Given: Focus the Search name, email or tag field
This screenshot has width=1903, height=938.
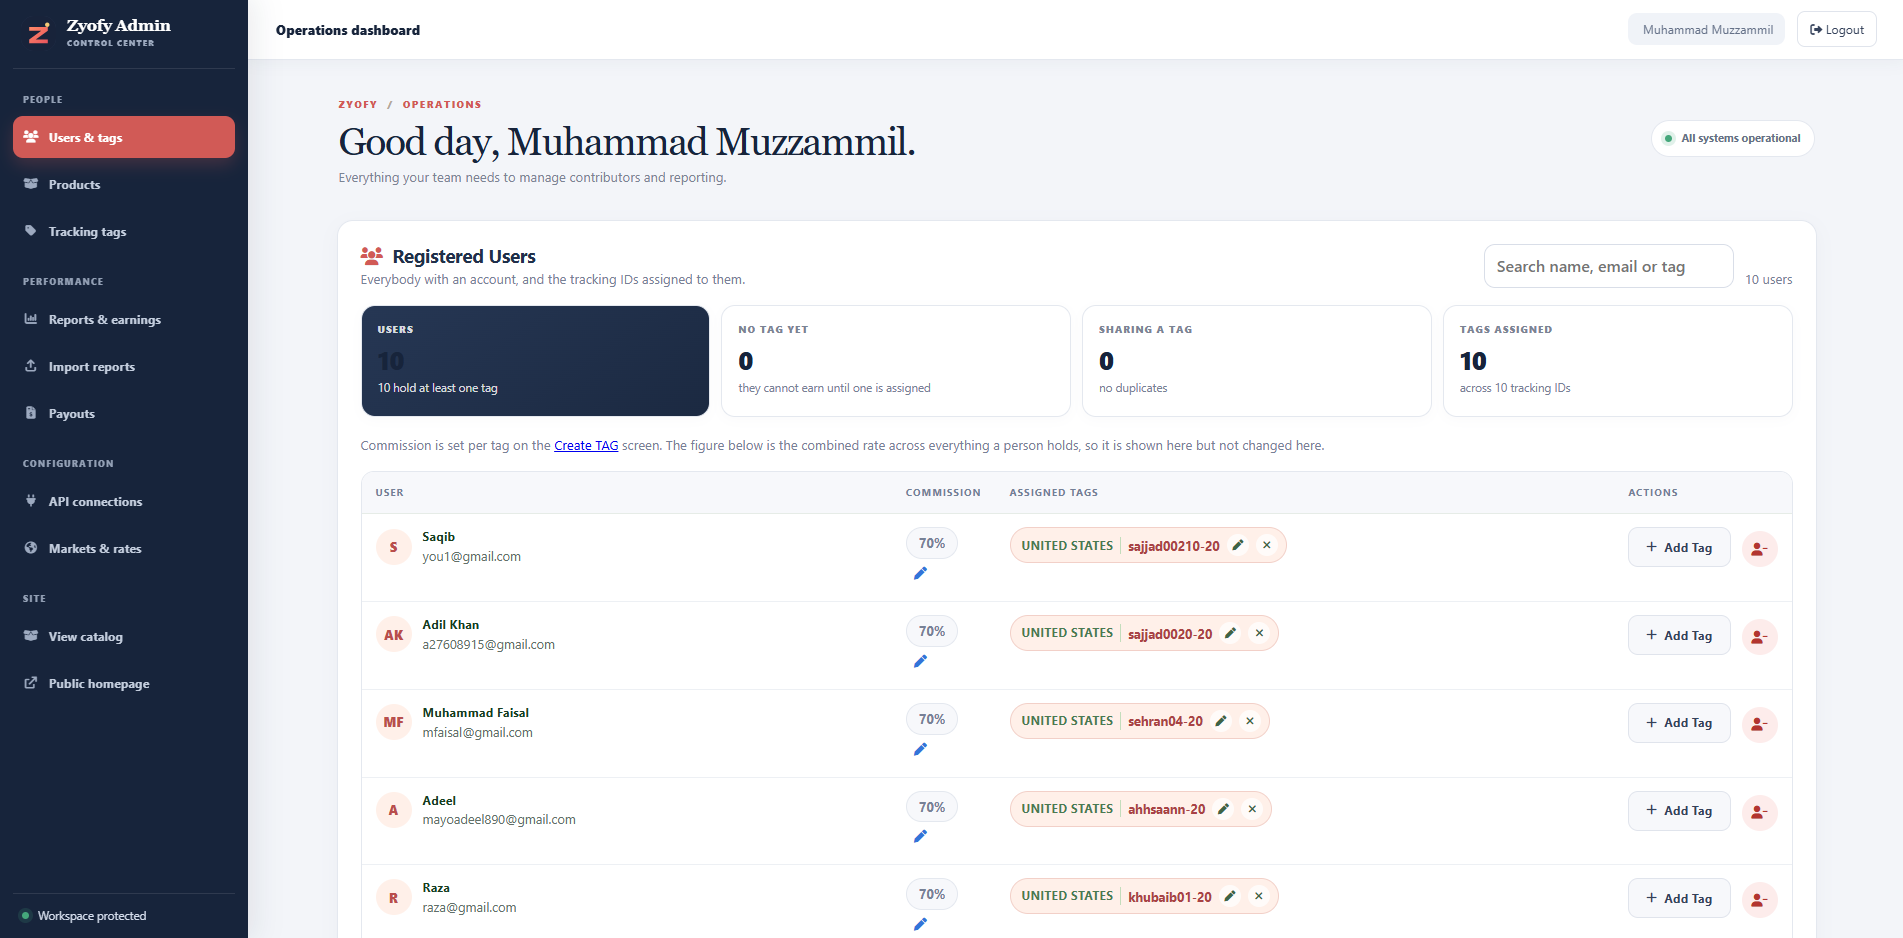Looking at the screenshot, I should pos(1608,266).
